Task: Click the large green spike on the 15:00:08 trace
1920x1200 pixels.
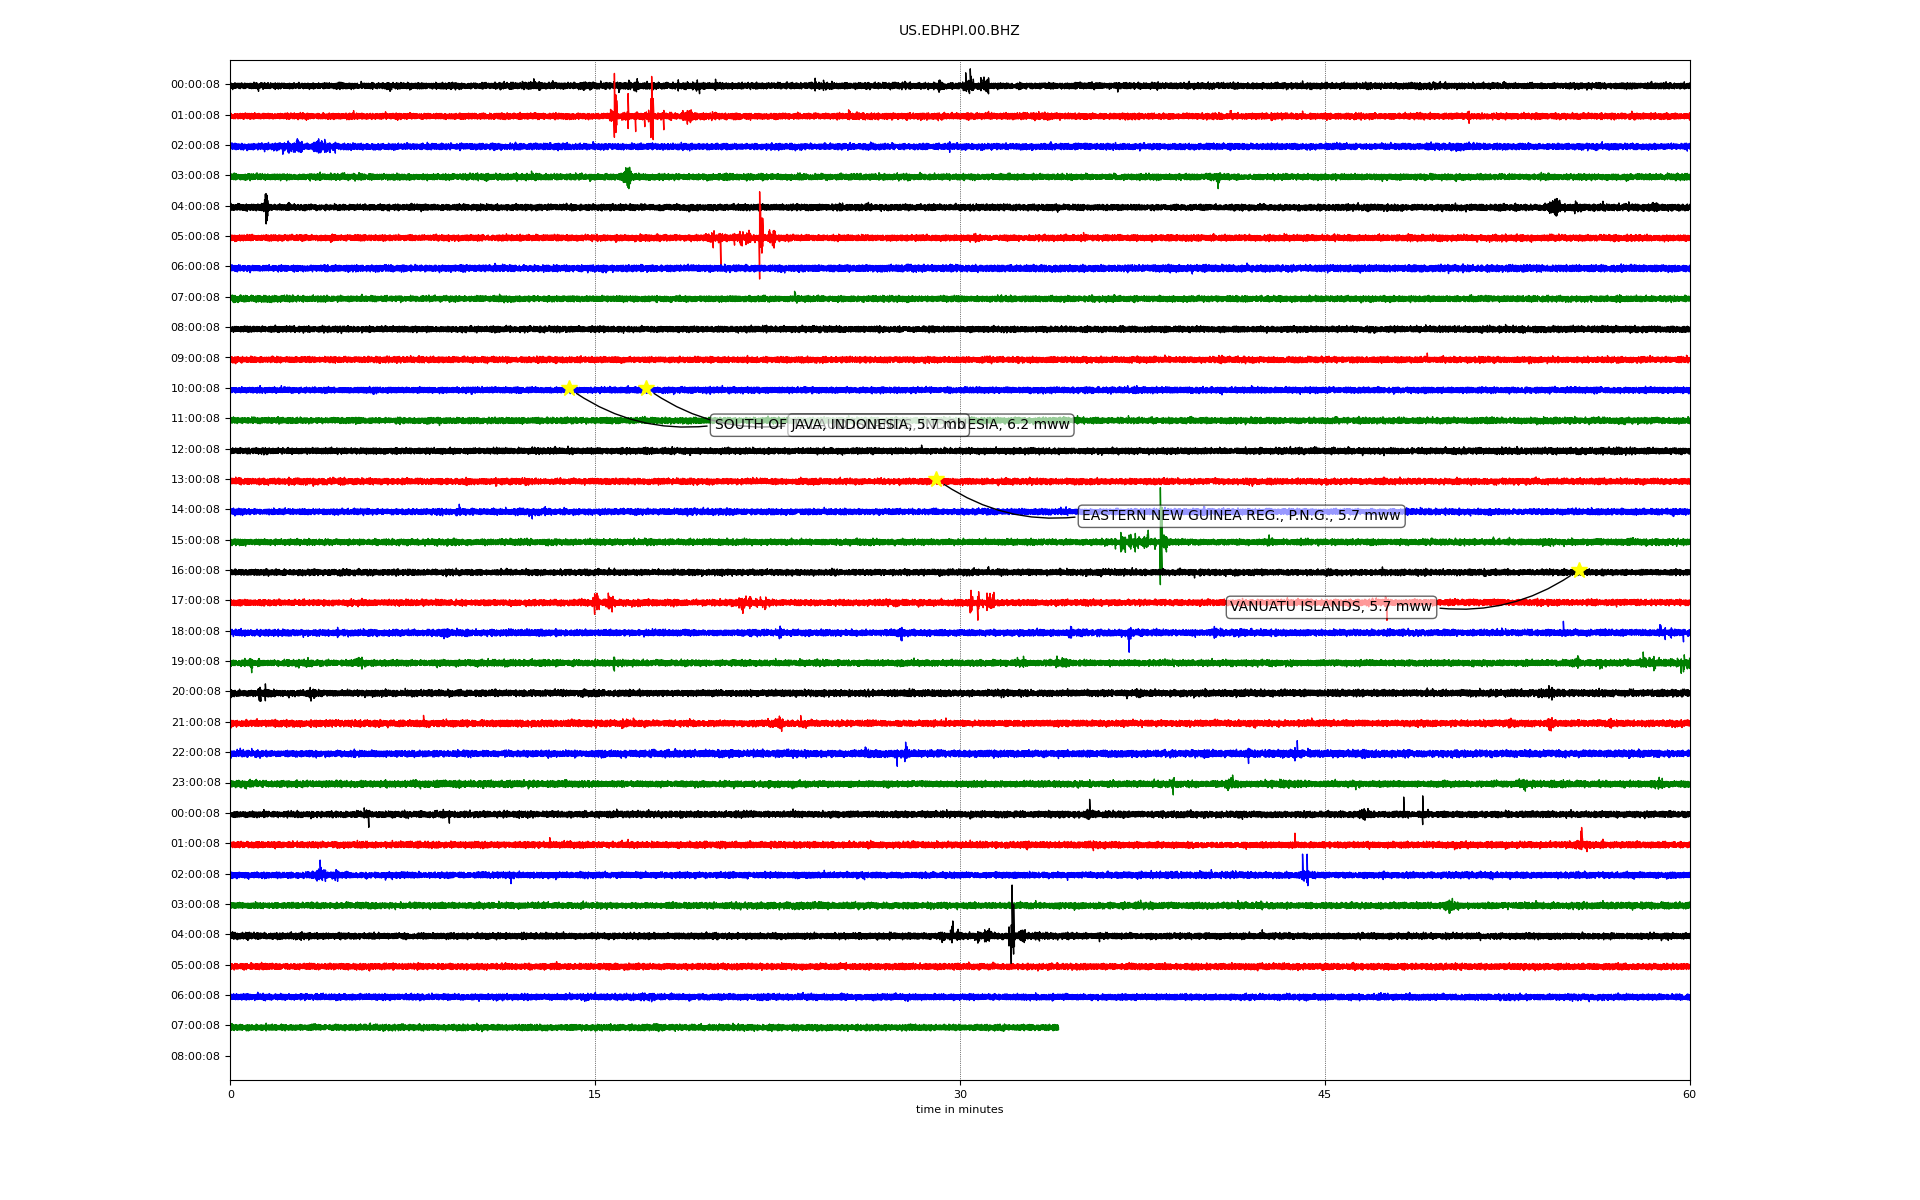Action: coord(1160,536)
